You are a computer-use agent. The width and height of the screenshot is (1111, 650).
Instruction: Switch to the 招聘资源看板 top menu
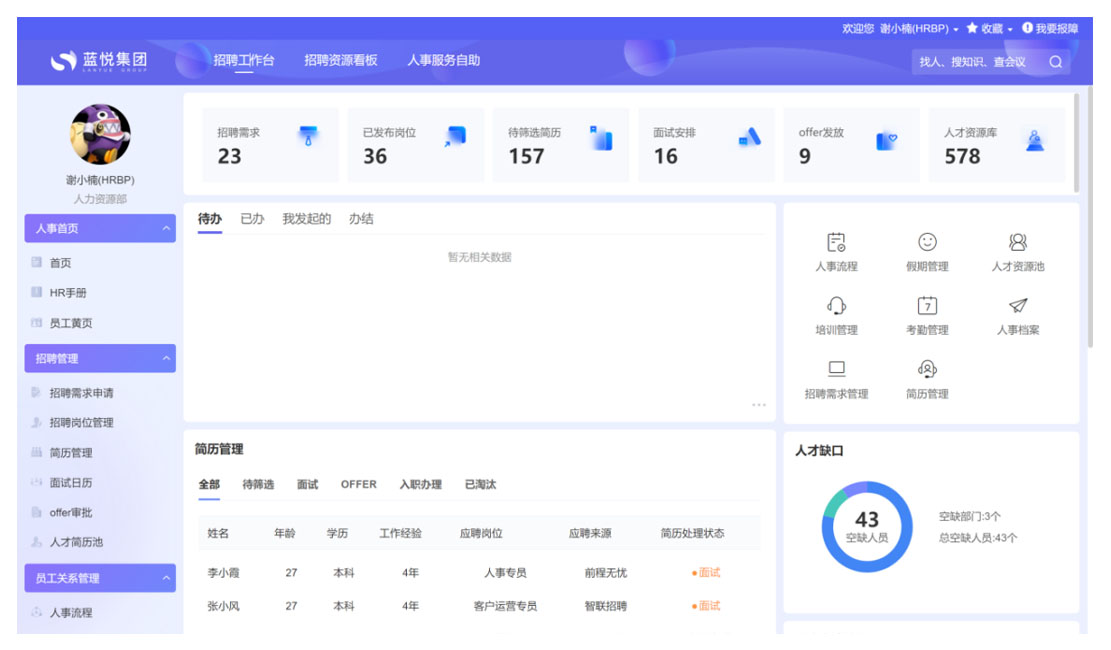pos(341,61)
